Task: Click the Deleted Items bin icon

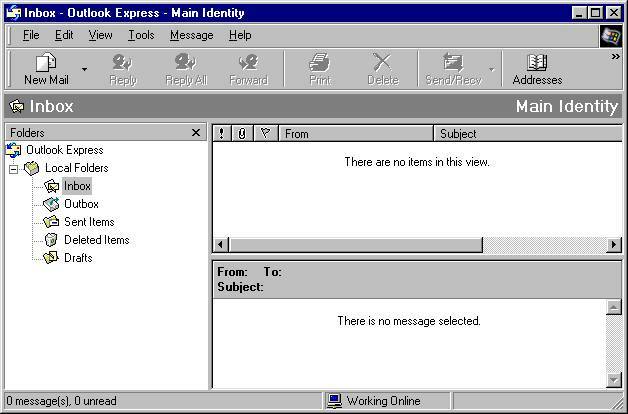Action: pos(51,239)
